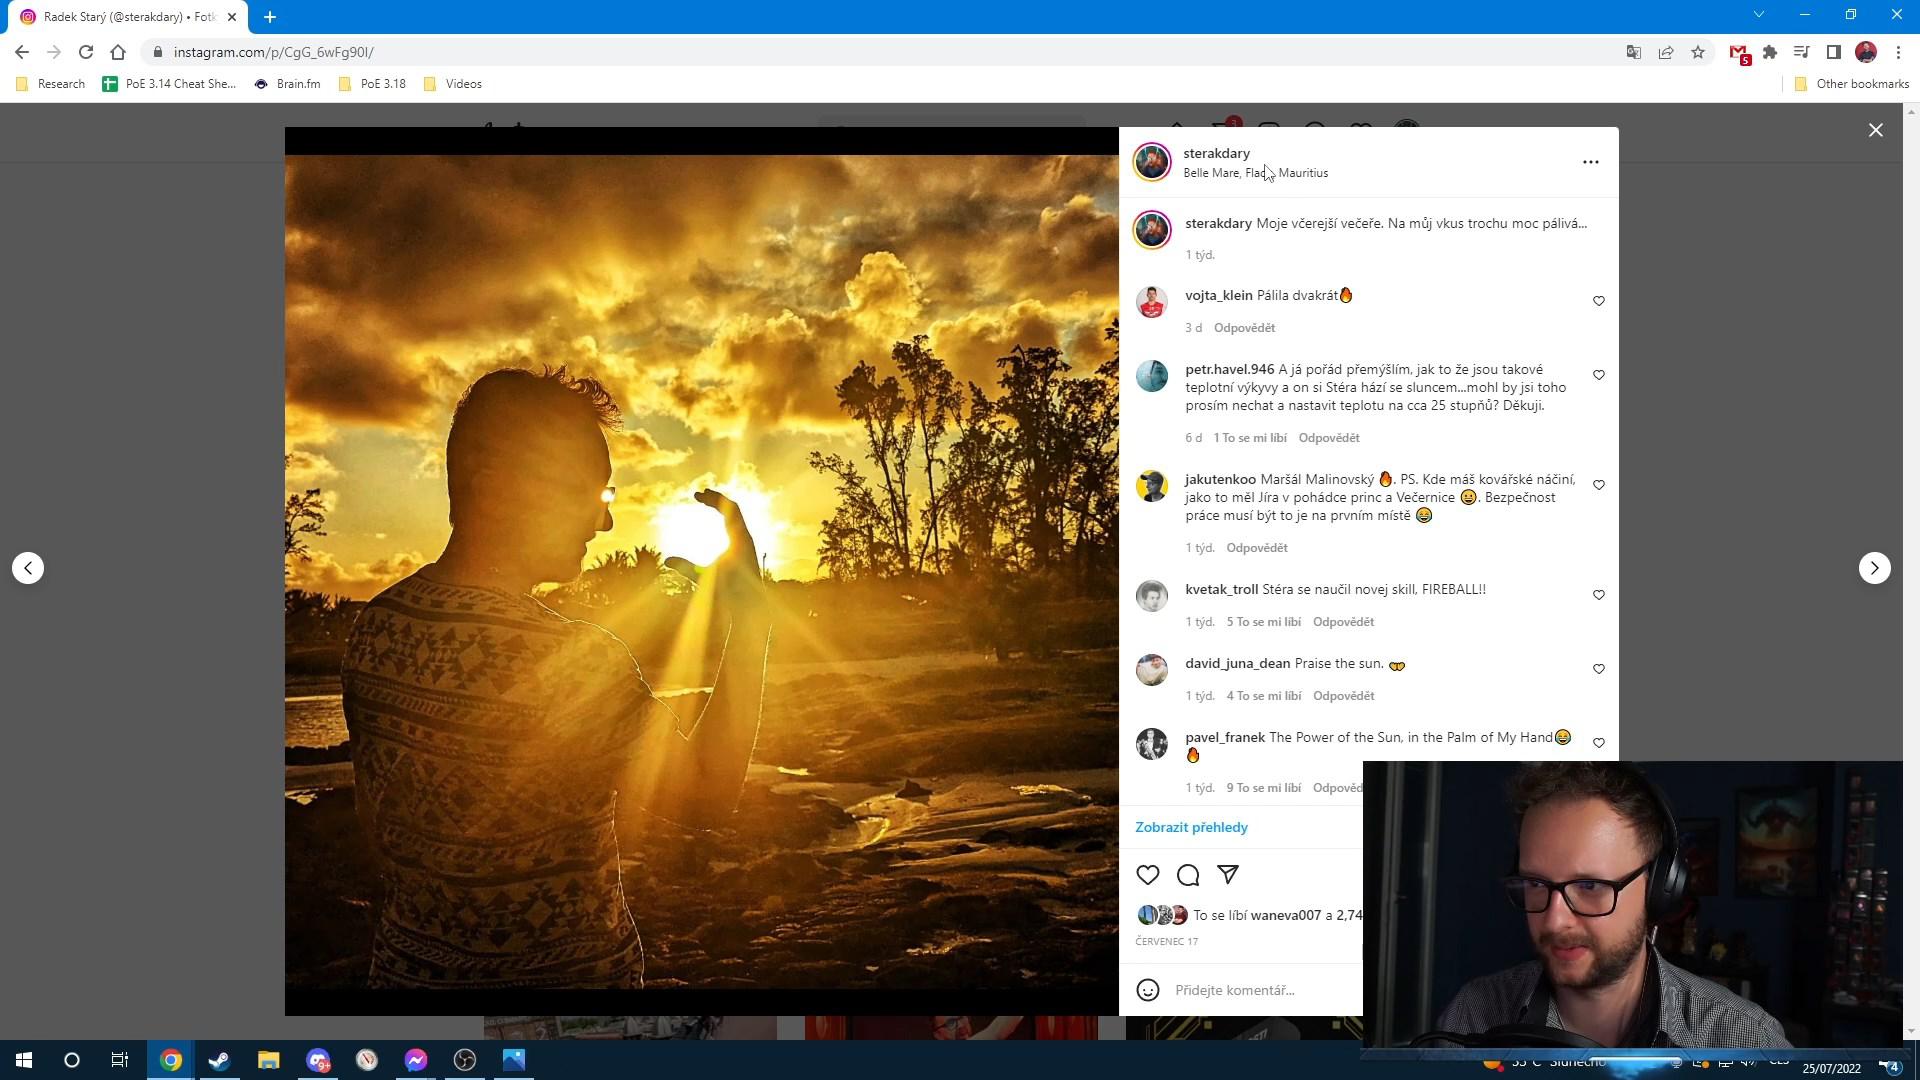Open post options three-dot menu
Viewport: 1920px width, 1080px height.
[x=1590, y=162]
